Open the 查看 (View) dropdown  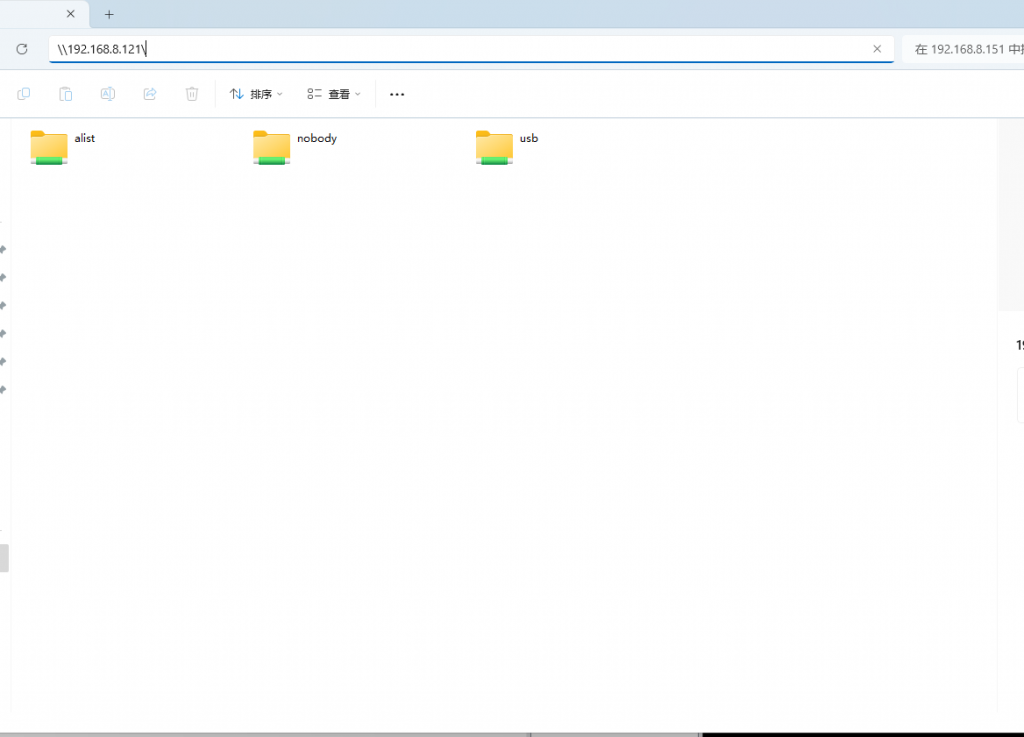point(335,93)
